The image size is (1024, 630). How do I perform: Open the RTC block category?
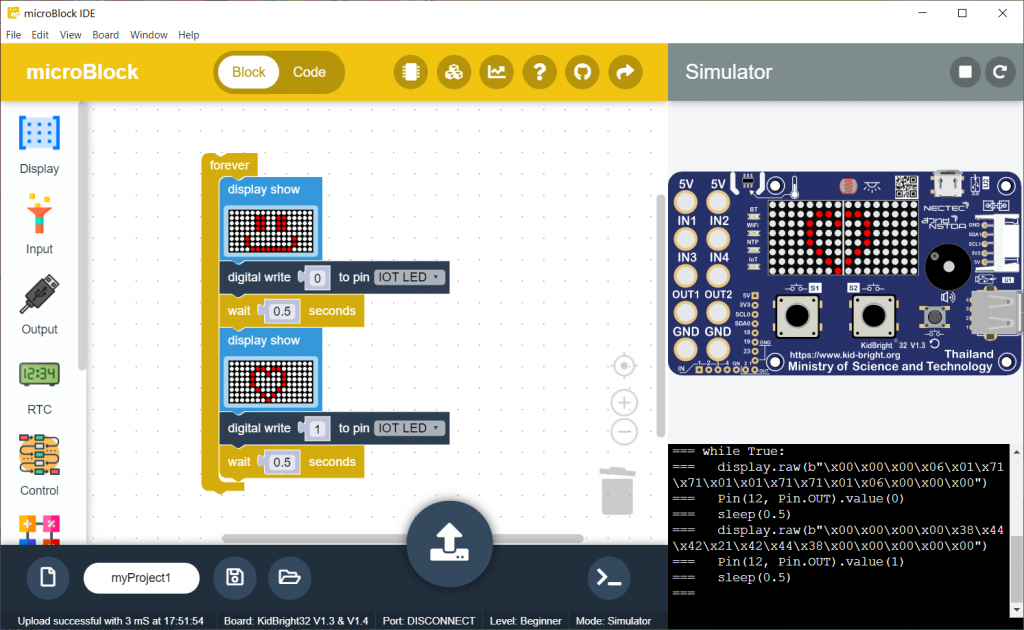click(39, 388)
